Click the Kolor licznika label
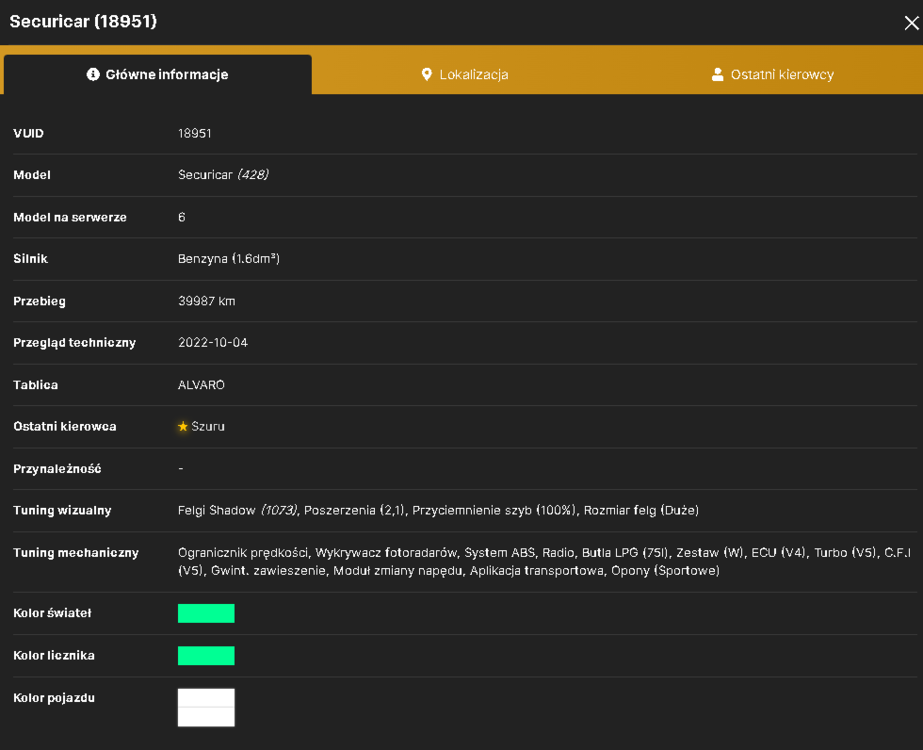The width and height of the screenshot is (923, 750). 54,656
